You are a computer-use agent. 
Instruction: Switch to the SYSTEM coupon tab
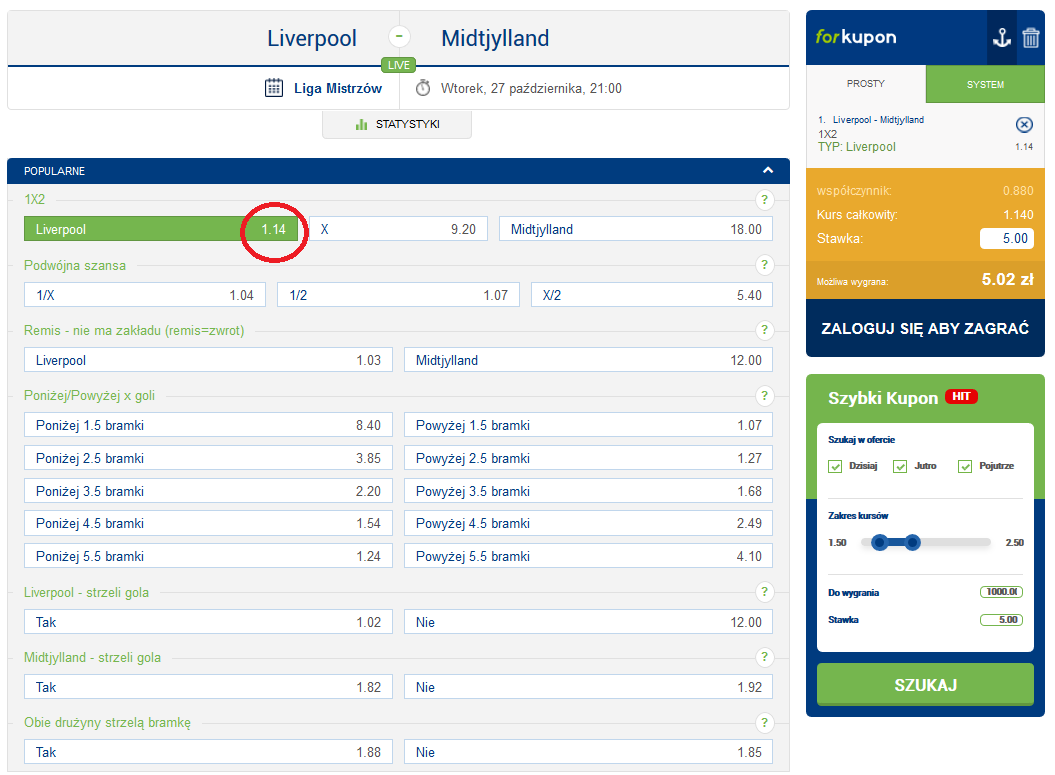[985, 84]
